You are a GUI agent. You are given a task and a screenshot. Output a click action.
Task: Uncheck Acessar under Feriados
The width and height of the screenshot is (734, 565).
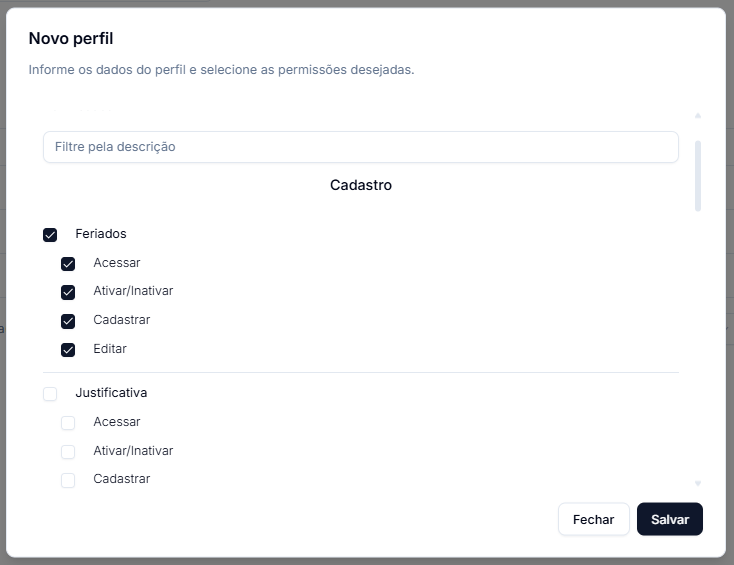coord(68,264)
